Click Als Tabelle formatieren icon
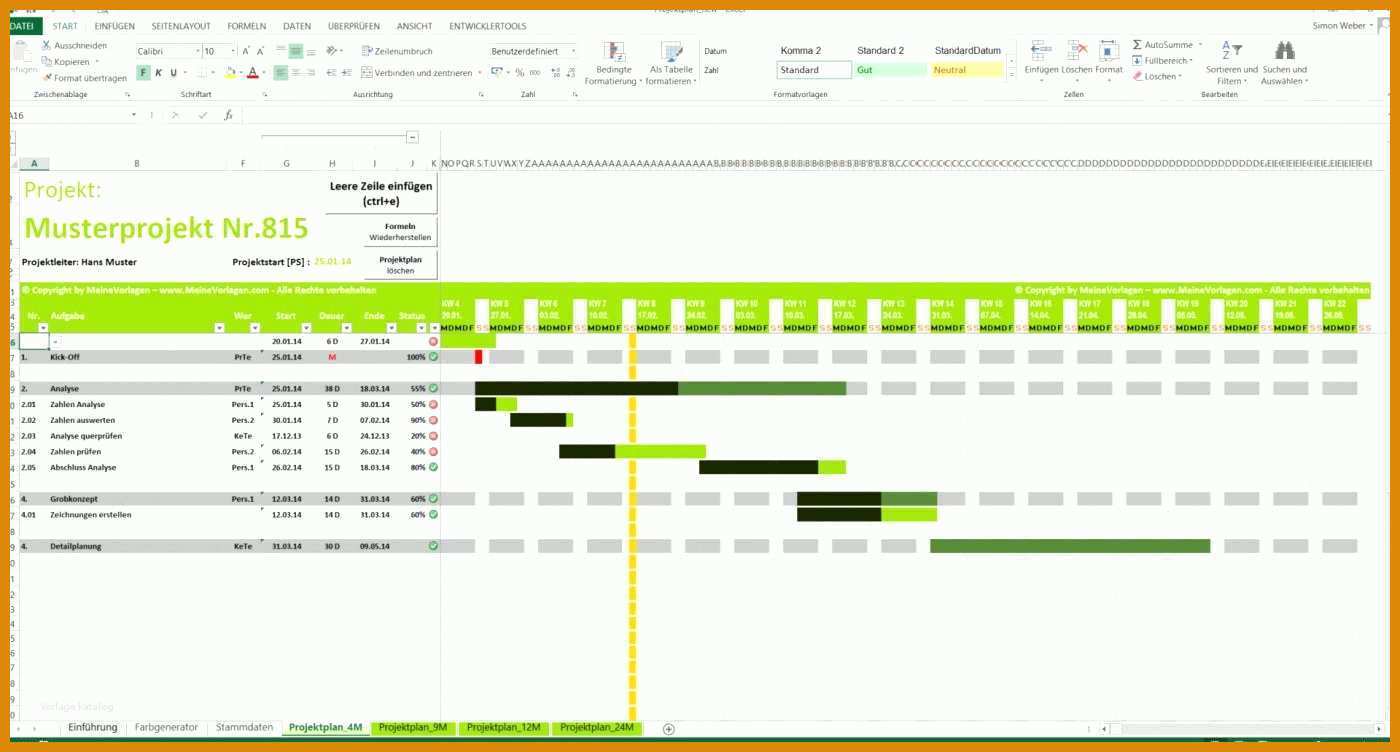 tap(671, 52)
